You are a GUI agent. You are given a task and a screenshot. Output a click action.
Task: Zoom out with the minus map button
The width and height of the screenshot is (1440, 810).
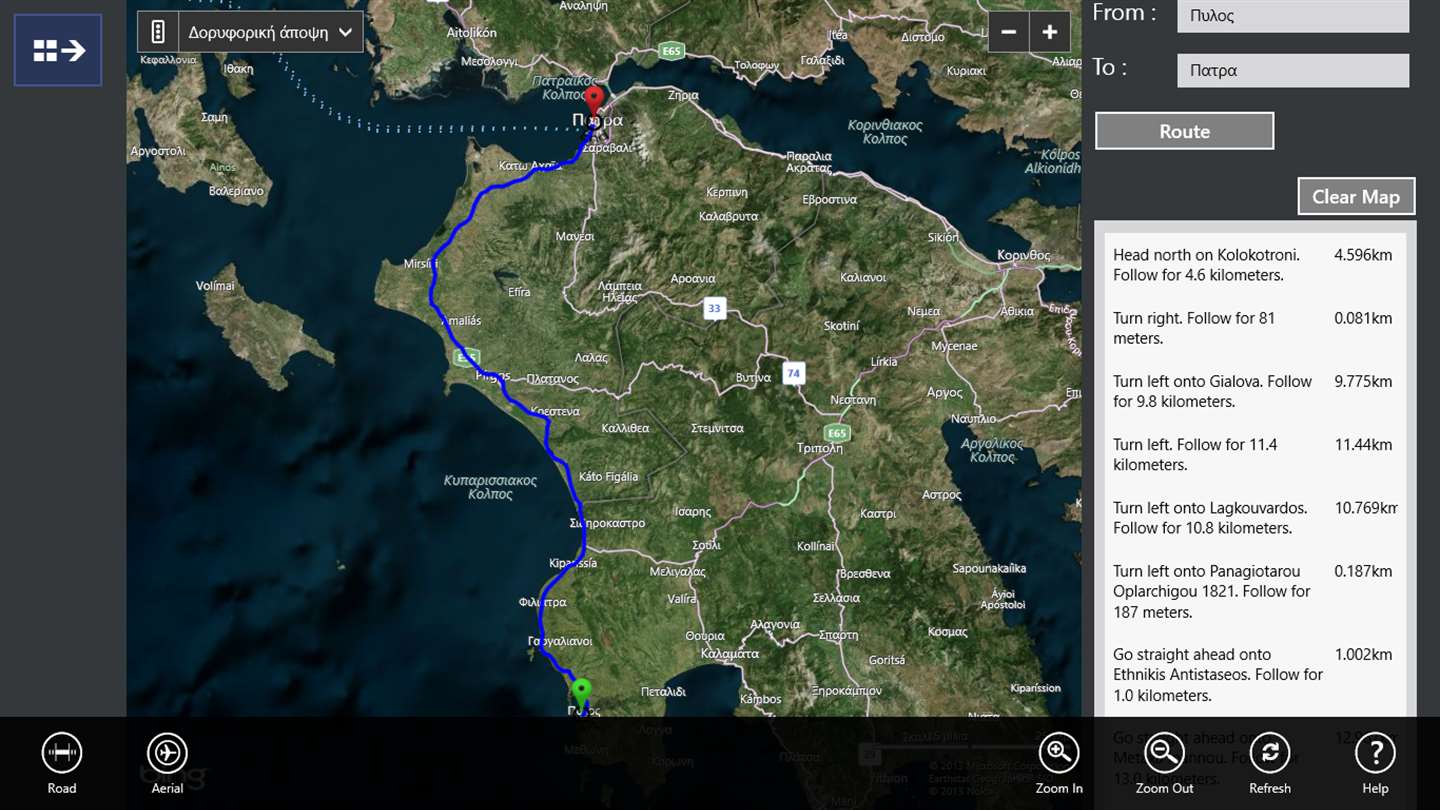tap(1009, 32)
